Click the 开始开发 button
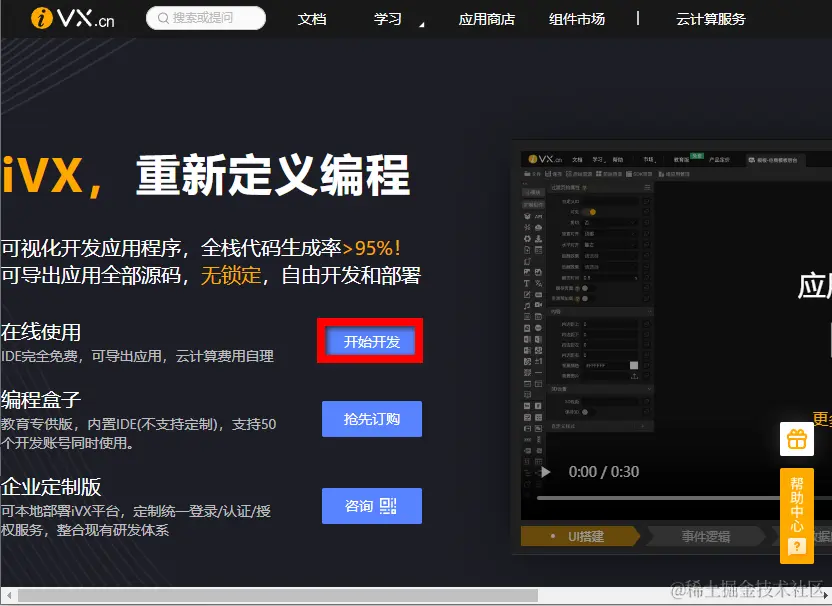This screenshot has width=832, height=606. click(370, 341)
